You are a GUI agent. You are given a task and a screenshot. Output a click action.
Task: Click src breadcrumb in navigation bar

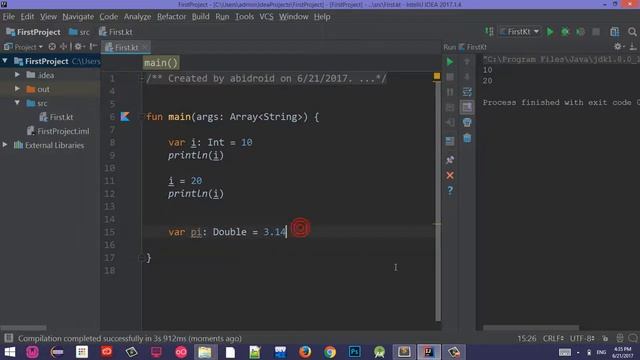(79, 32)
